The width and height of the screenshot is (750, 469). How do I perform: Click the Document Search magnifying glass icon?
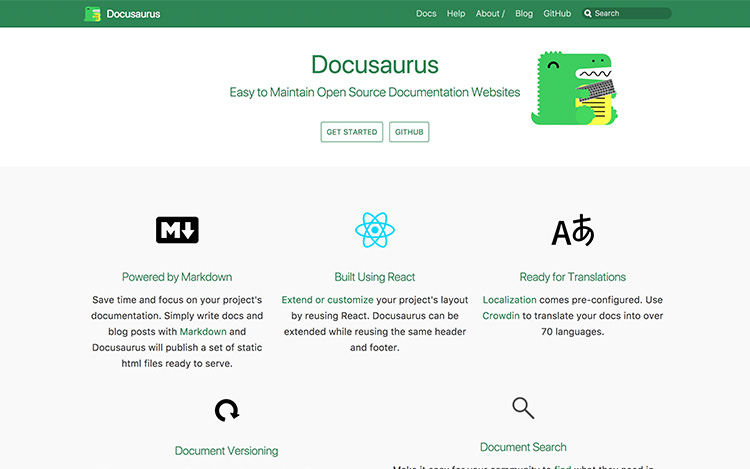523,408
